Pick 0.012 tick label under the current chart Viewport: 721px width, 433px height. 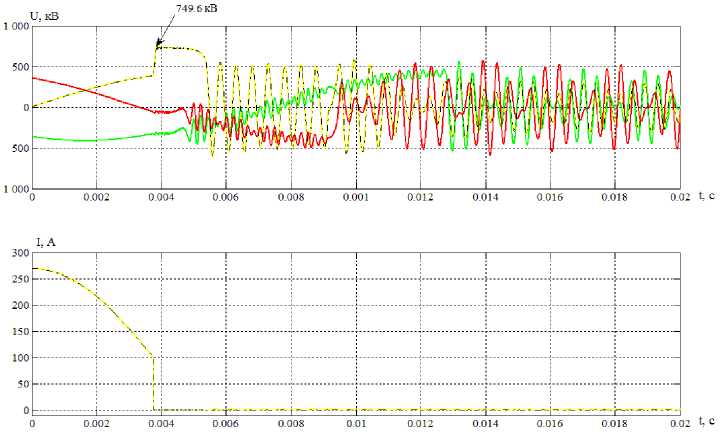(421, 423)
